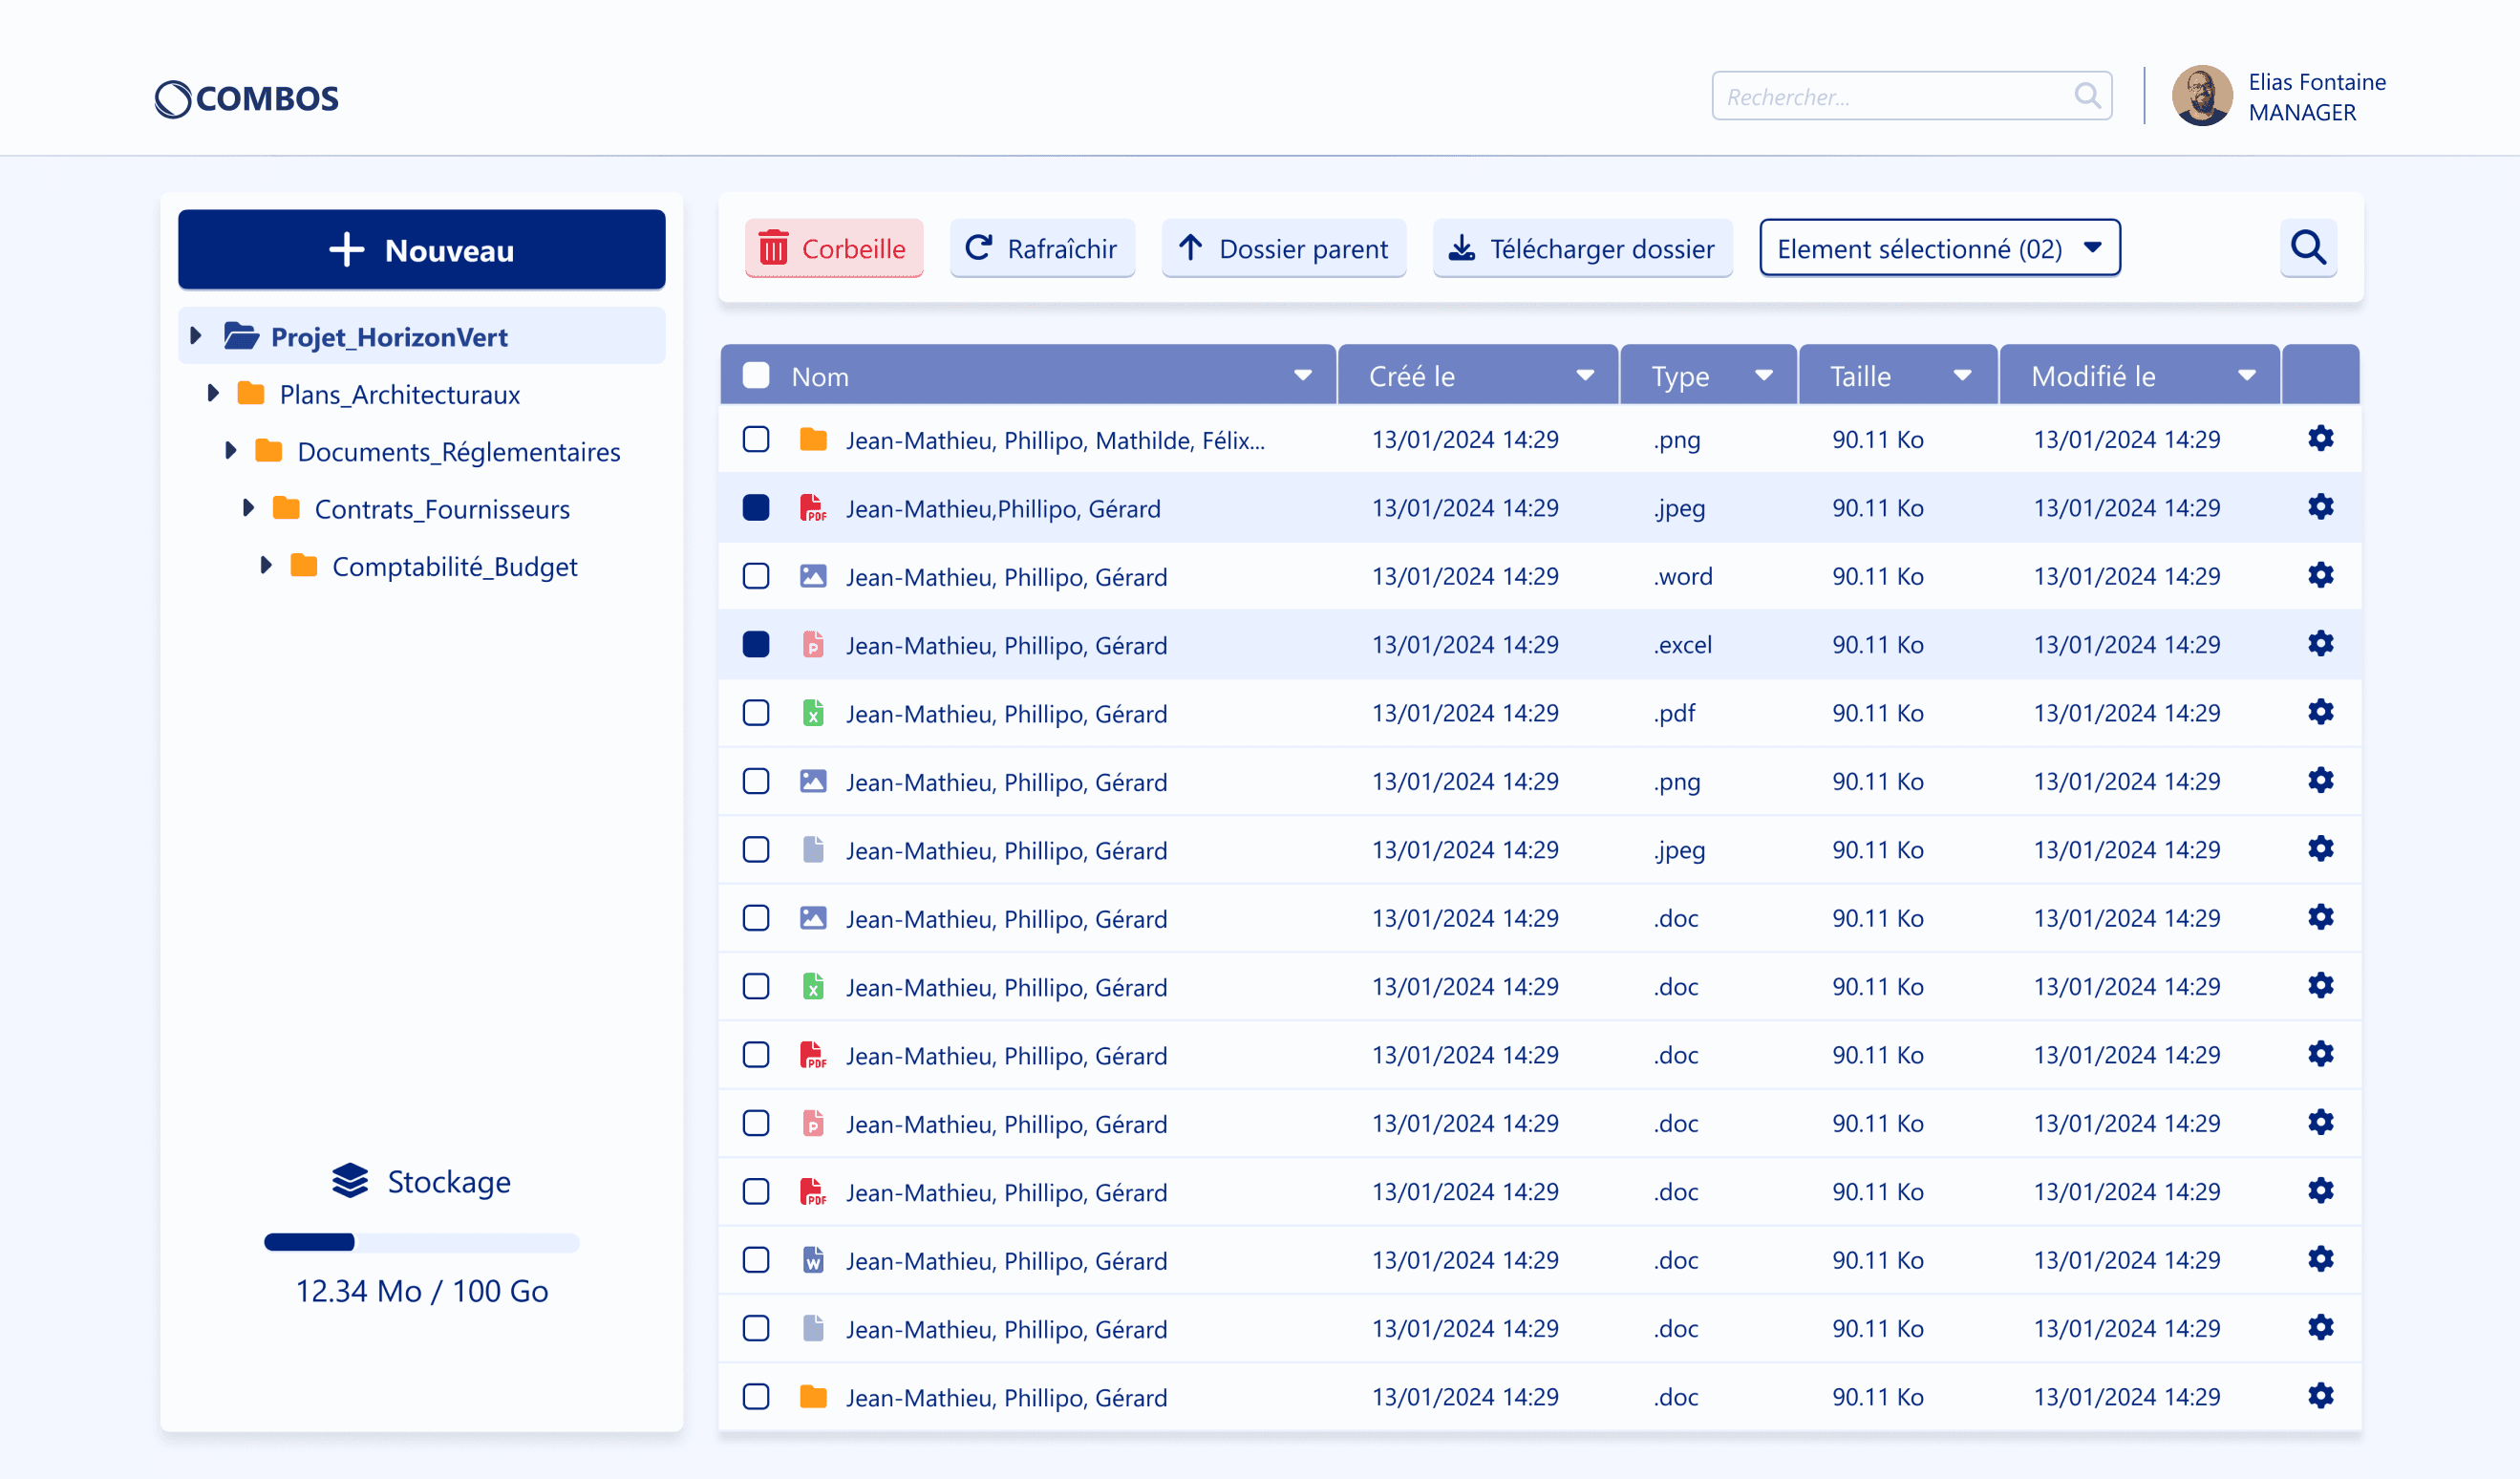Screen dimensions: 2520x1479
Task: Open the Créé le column dropdown arrow
Action: click(x=1585, y=376)
